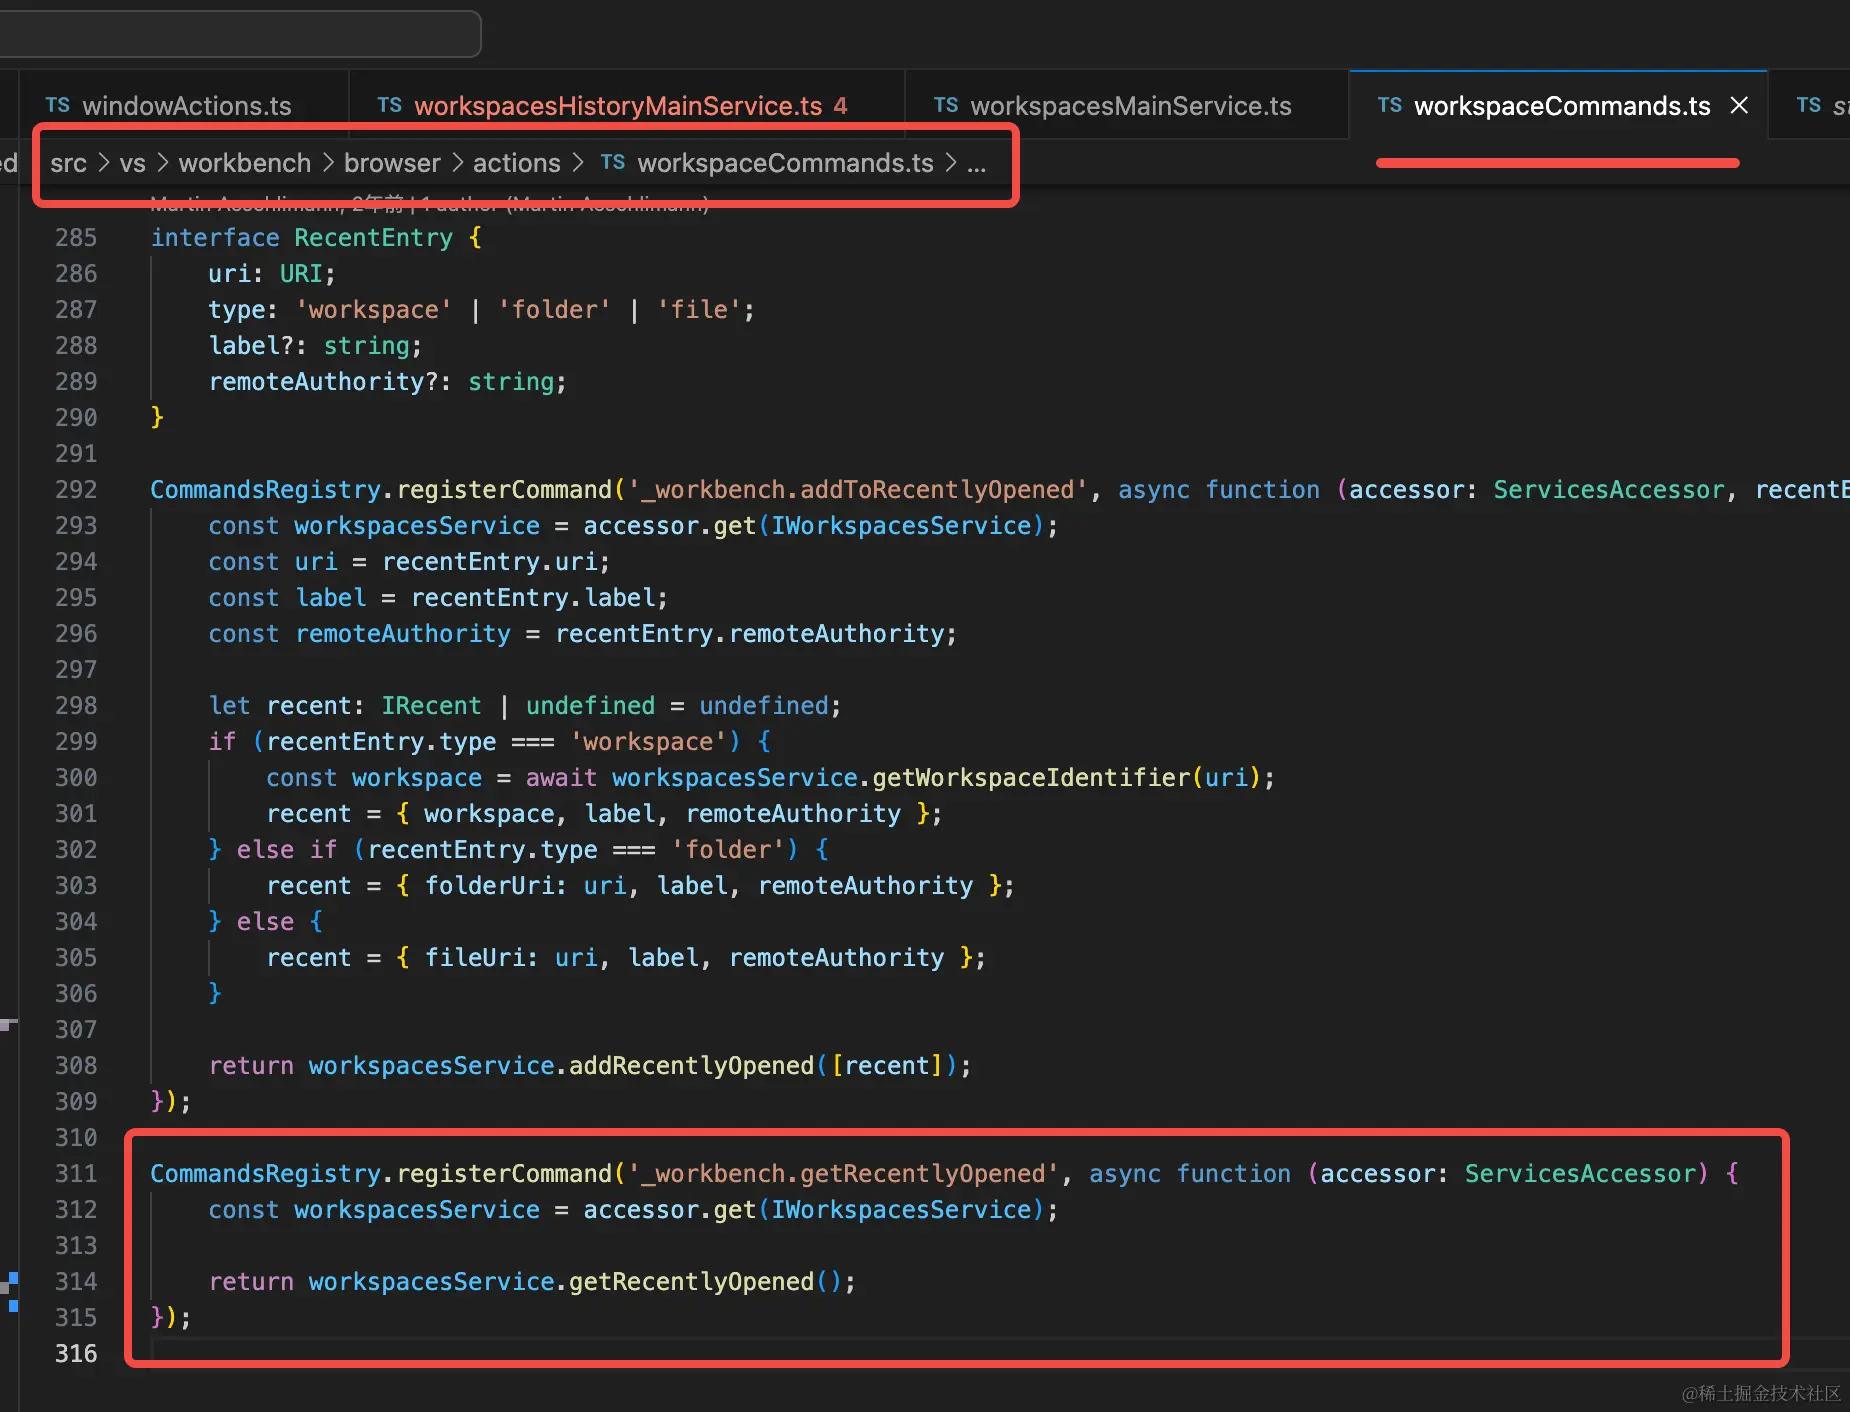Click 'getWorkspaceIdentifier' on line 300
The image size is (1850, 1412).
pyautogui.click(x=1031, y=777)
